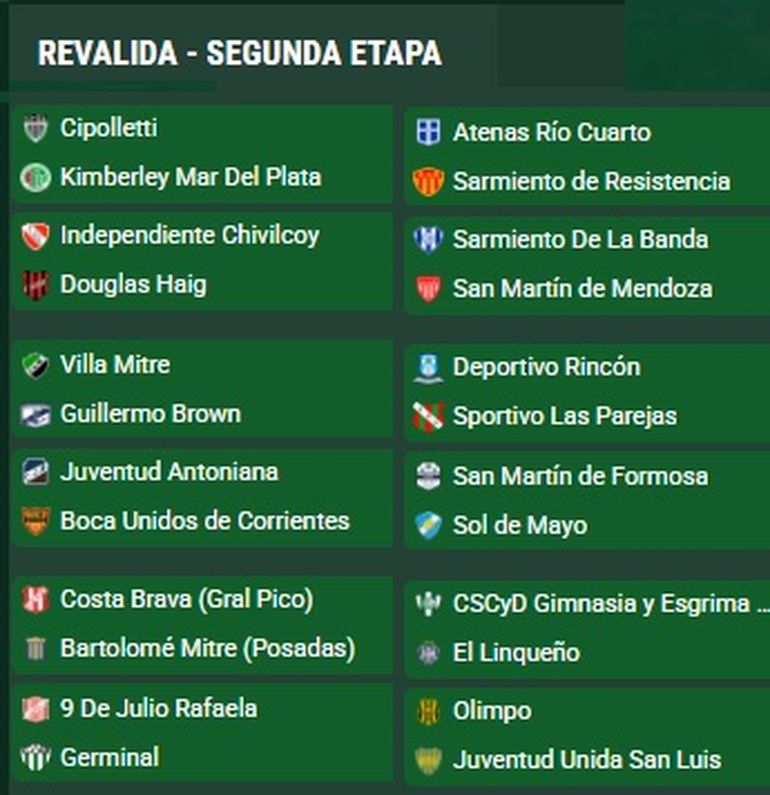This screenshot has height=795, width=770.
Task: Click the Costa Brava (Gral Pico) crest
Action: click(35, 600)
